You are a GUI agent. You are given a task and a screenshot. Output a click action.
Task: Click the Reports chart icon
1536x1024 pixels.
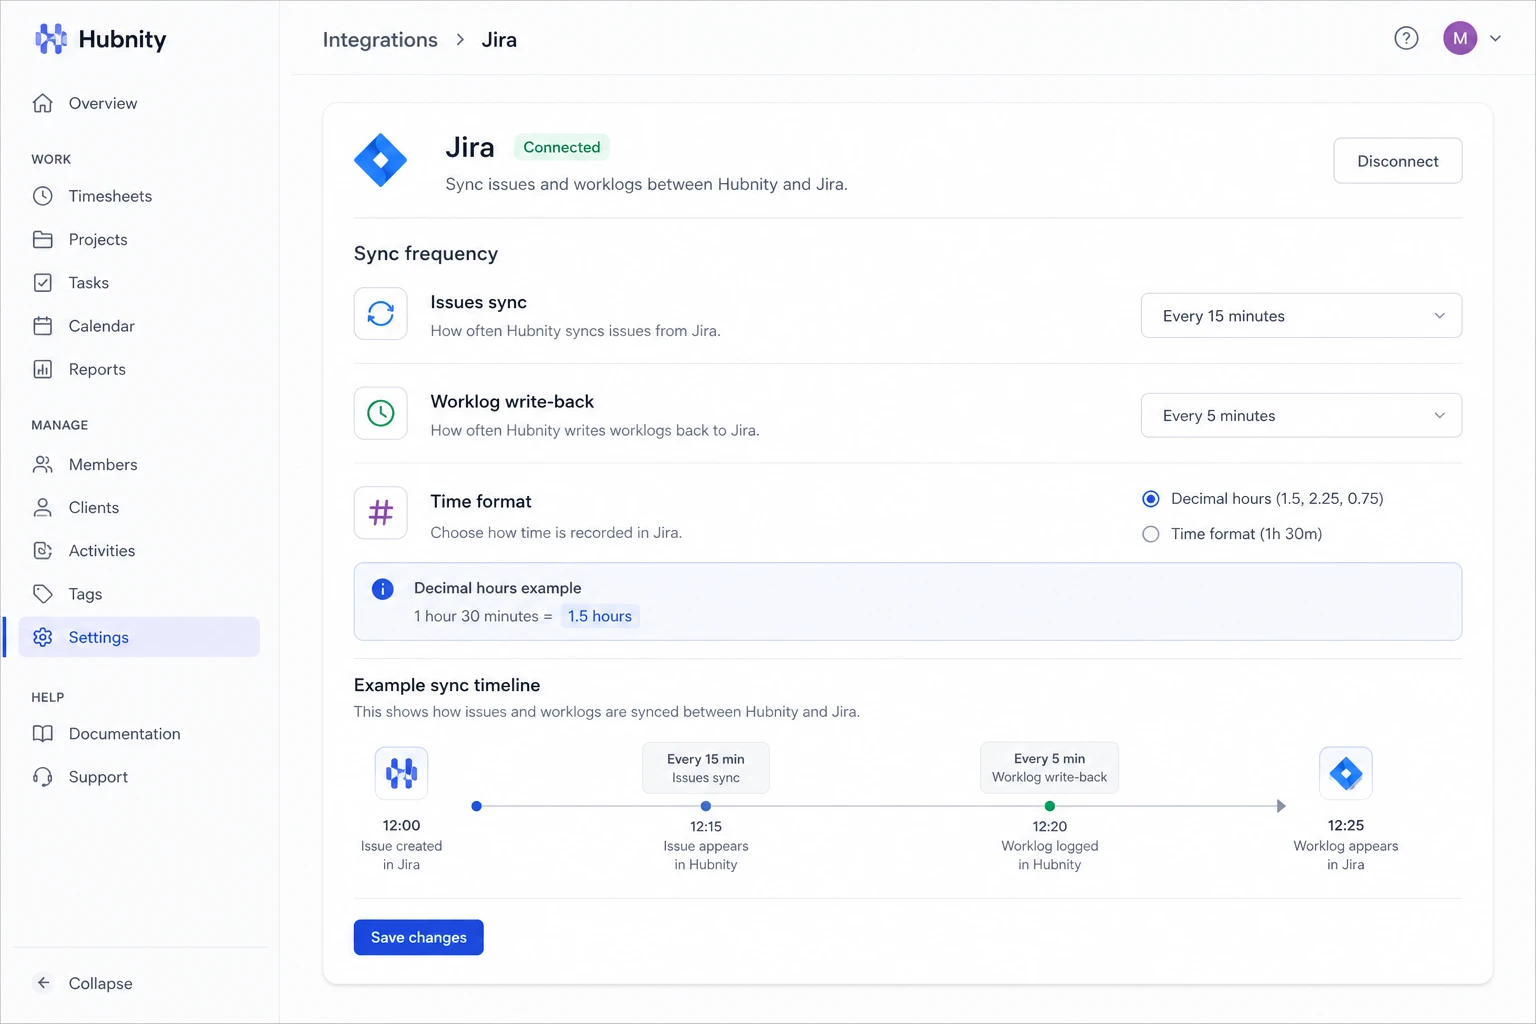(x=42, y=369)
